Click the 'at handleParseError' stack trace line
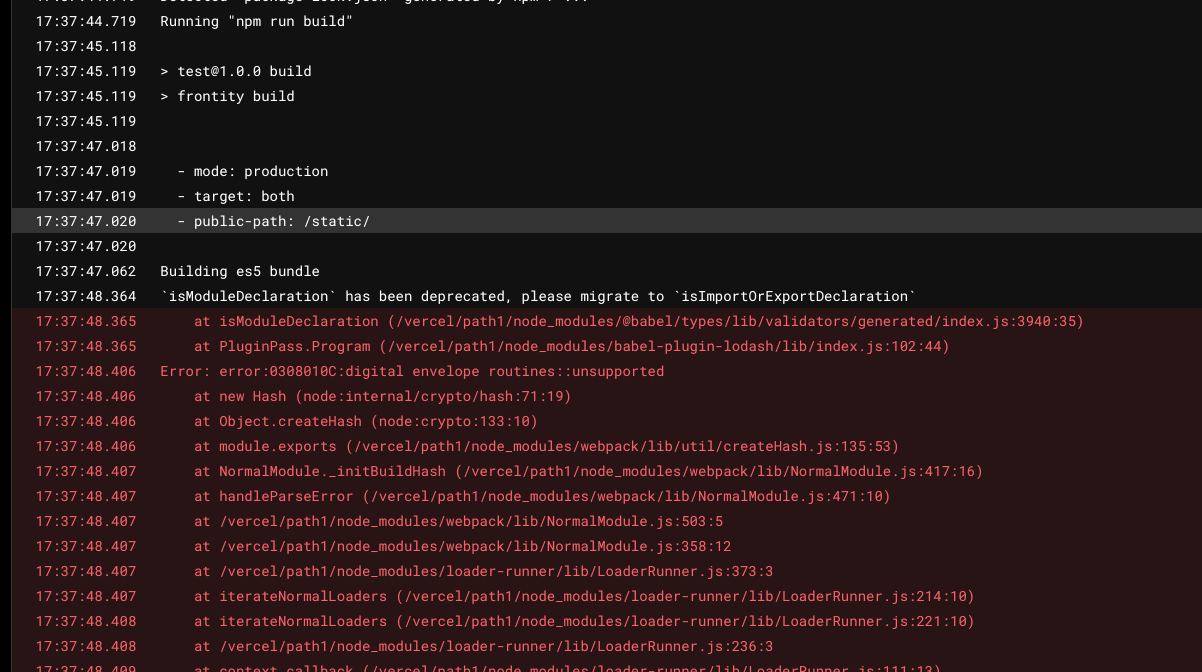Image resolution: width=1202 pixels, height=672 pixels. pos(542,496)
